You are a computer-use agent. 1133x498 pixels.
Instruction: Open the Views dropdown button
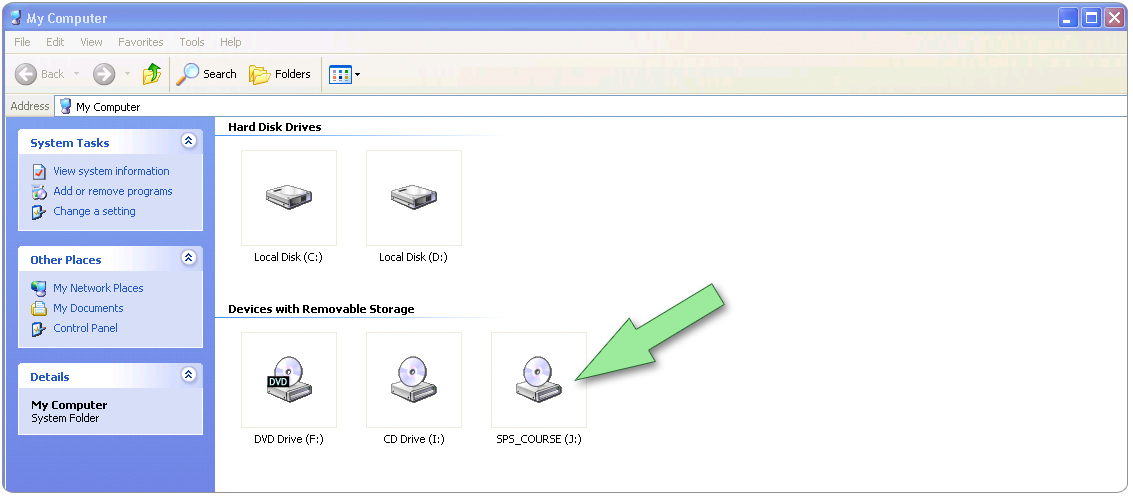(345, 74)
